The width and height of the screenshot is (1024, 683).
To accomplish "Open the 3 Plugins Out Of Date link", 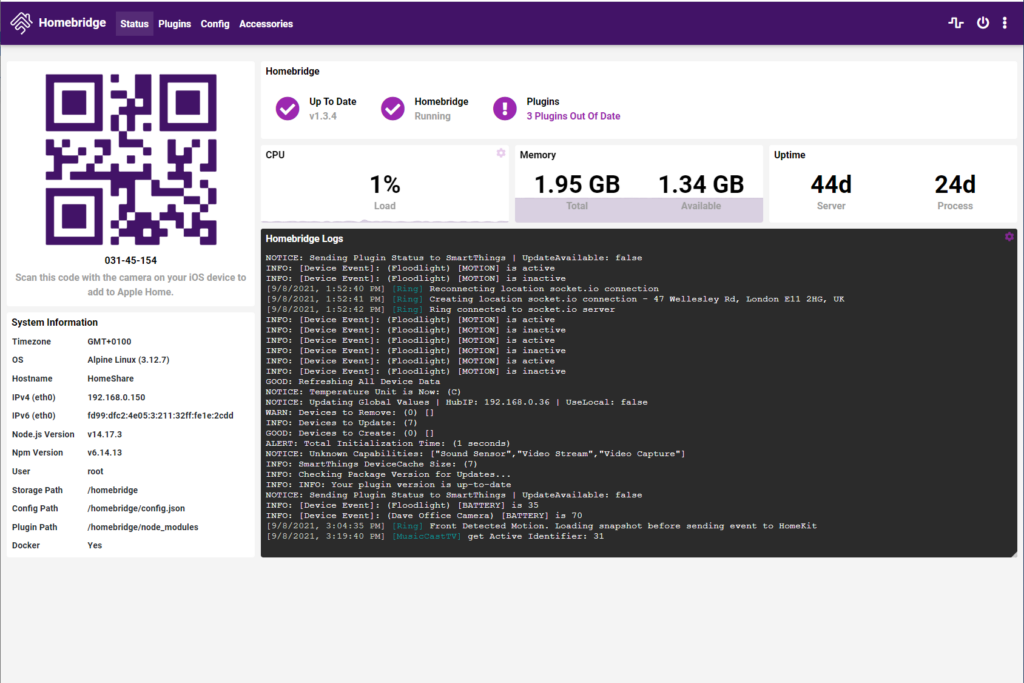I will coord(573,116).
